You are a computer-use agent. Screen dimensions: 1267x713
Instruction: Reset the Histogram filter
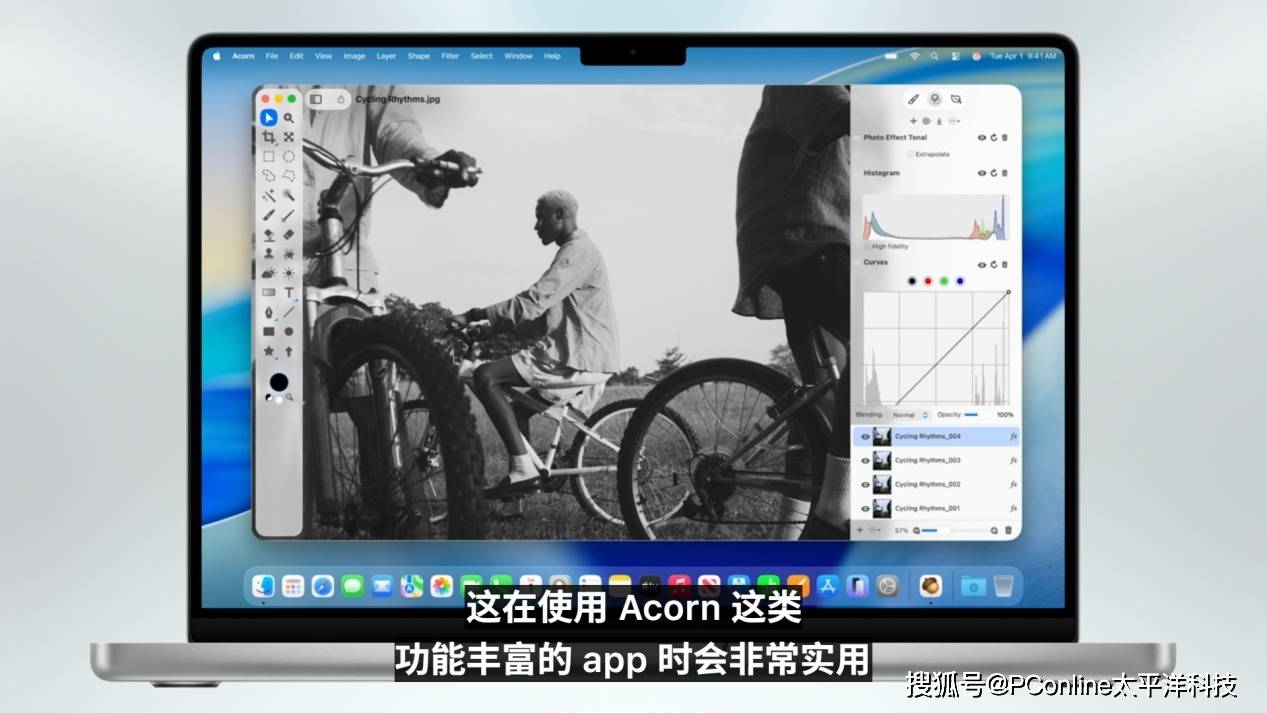pos(994,173)
